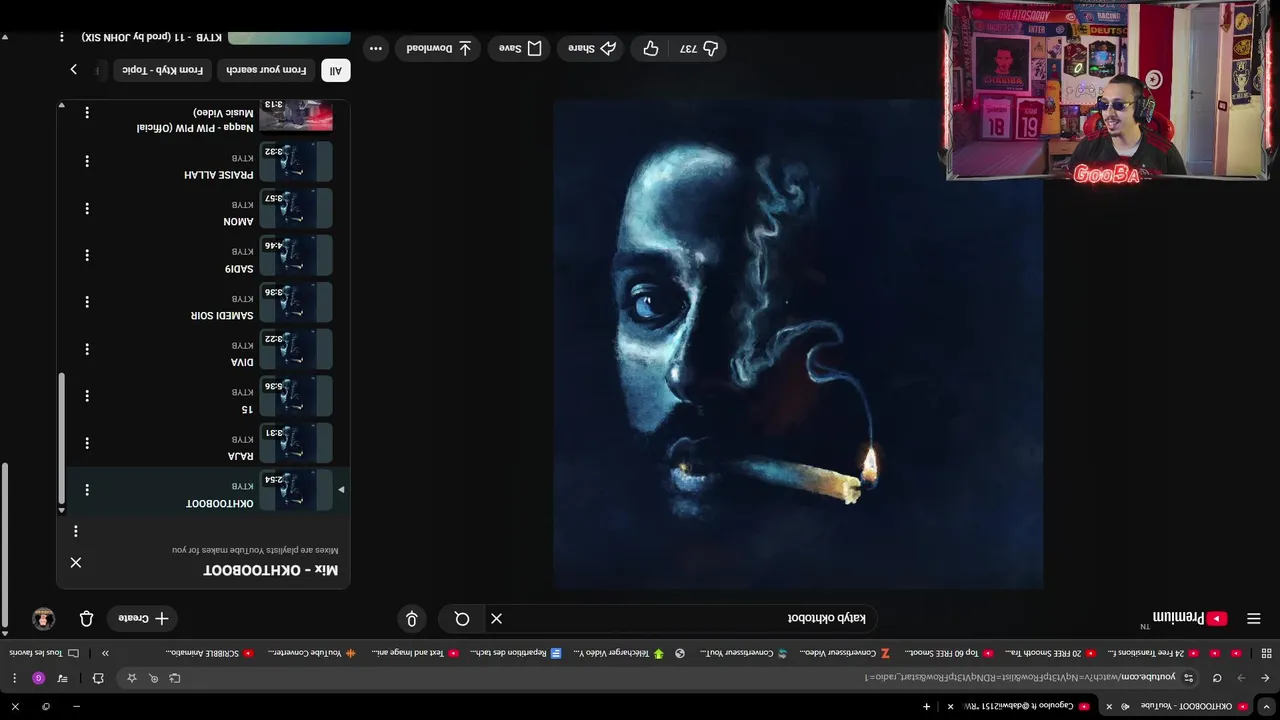Click the Nagga - PIW PIW video thumbnail
Image resolution: width=1280 pixels, height=720 pixels.
(296, 114)
